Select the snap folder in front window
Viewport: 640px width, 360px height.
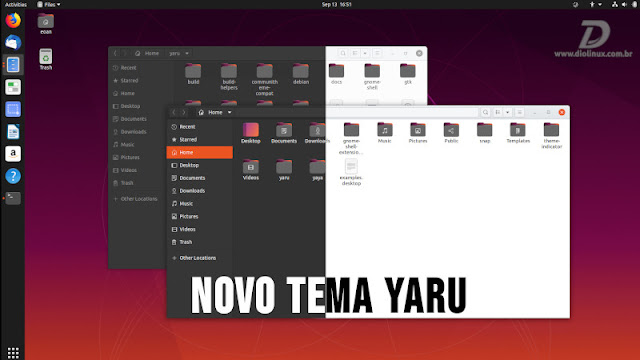(484, 133)
